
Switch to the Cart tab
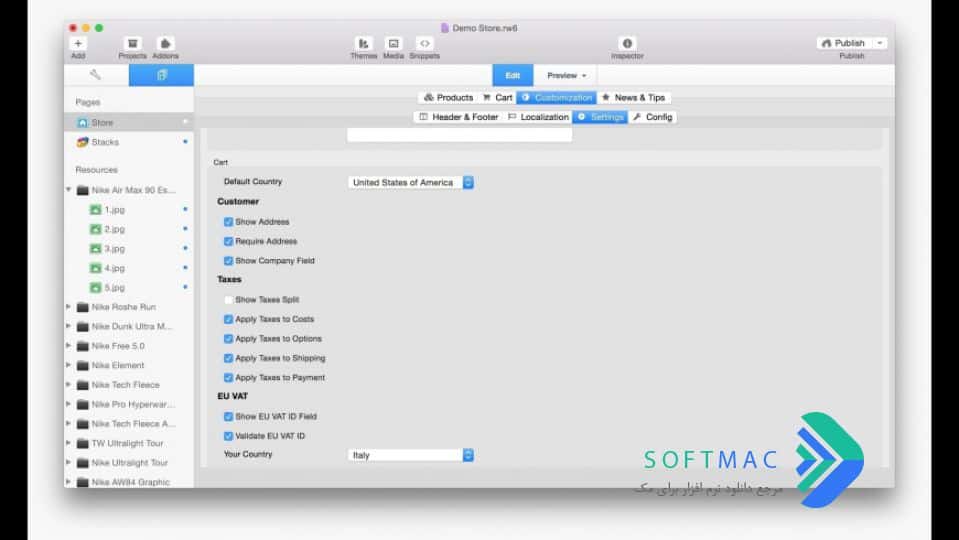497,97
